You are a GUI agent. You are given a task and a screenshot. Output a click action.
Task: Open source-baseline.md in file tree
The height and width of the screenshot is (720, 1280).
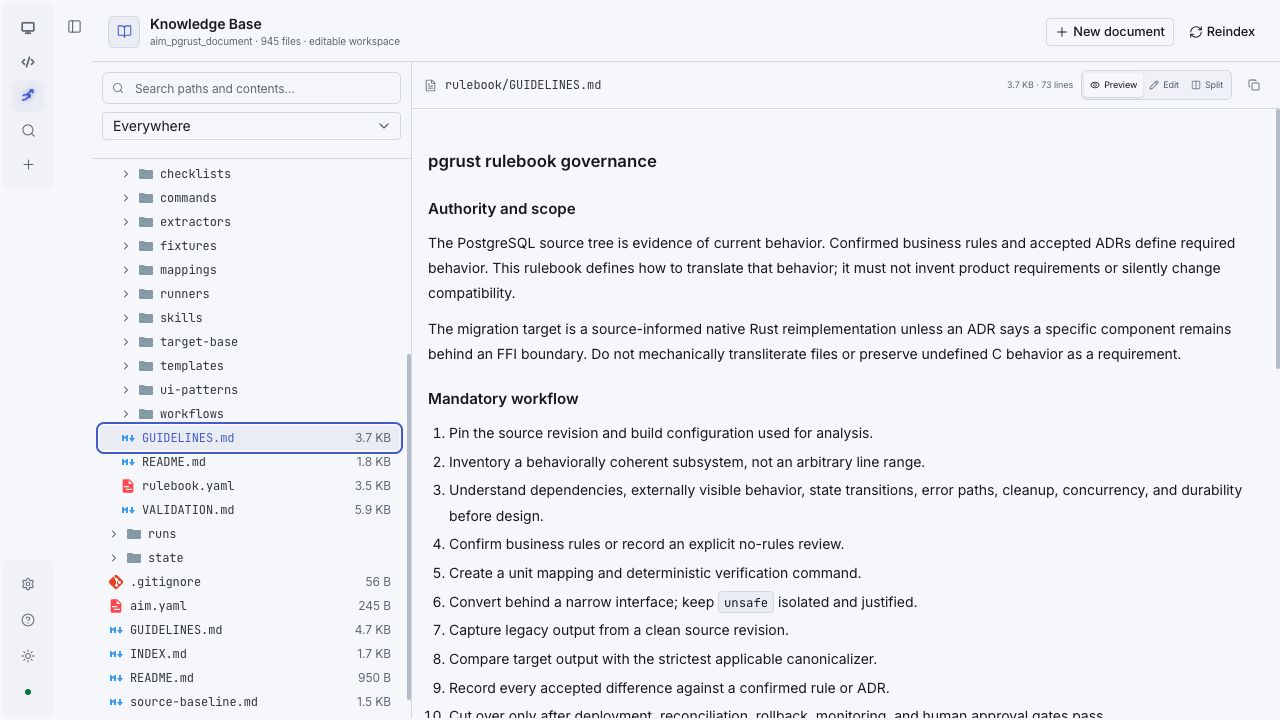tap(250, 702)
